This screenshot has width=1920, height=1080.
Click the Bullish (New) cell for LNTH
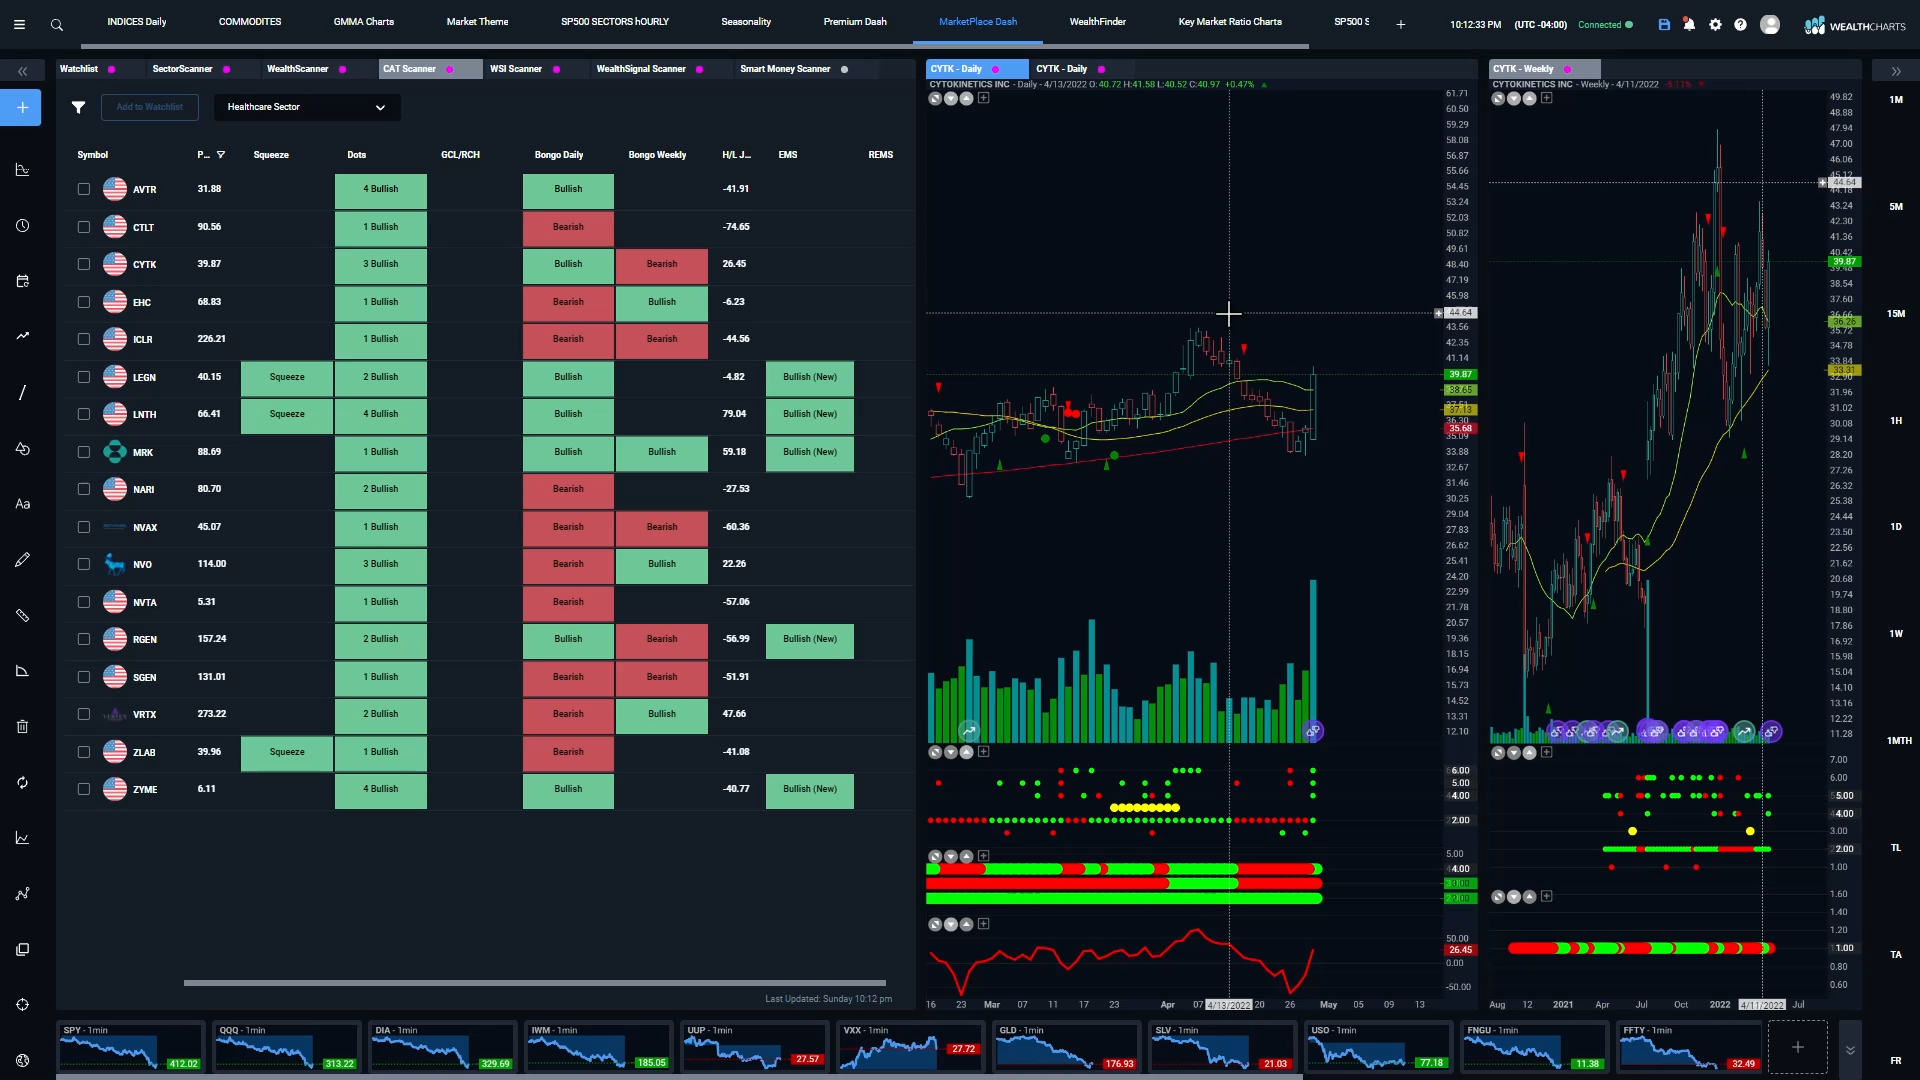pos(810,414)
